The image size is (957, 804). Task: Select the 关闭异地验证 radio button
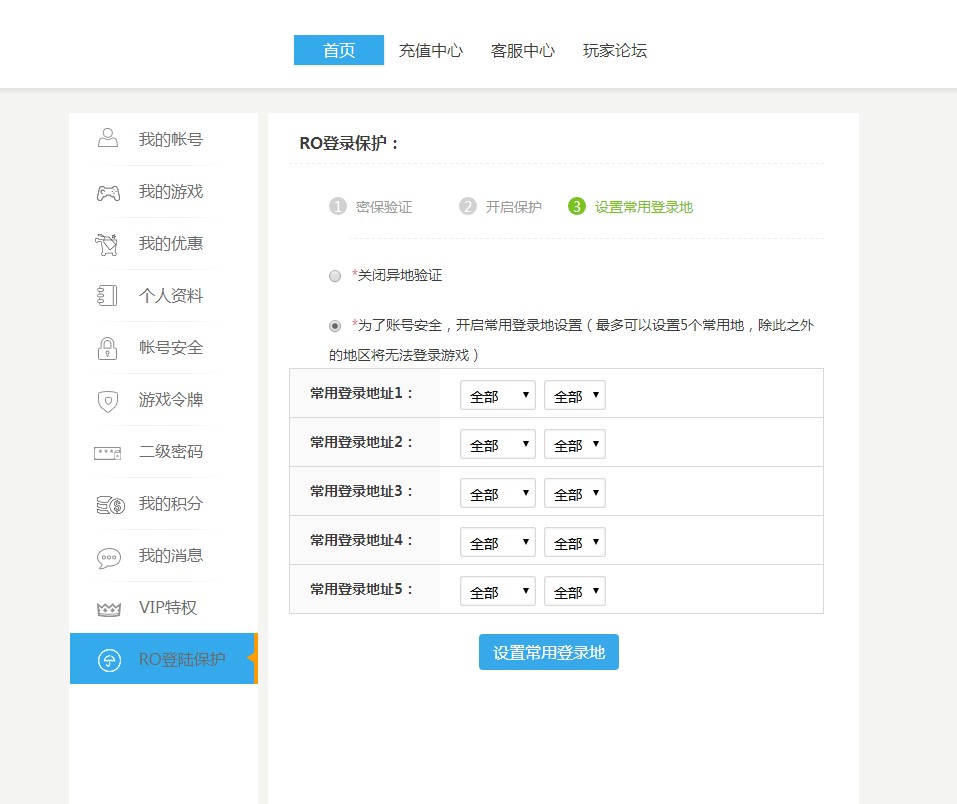(335, 276)
